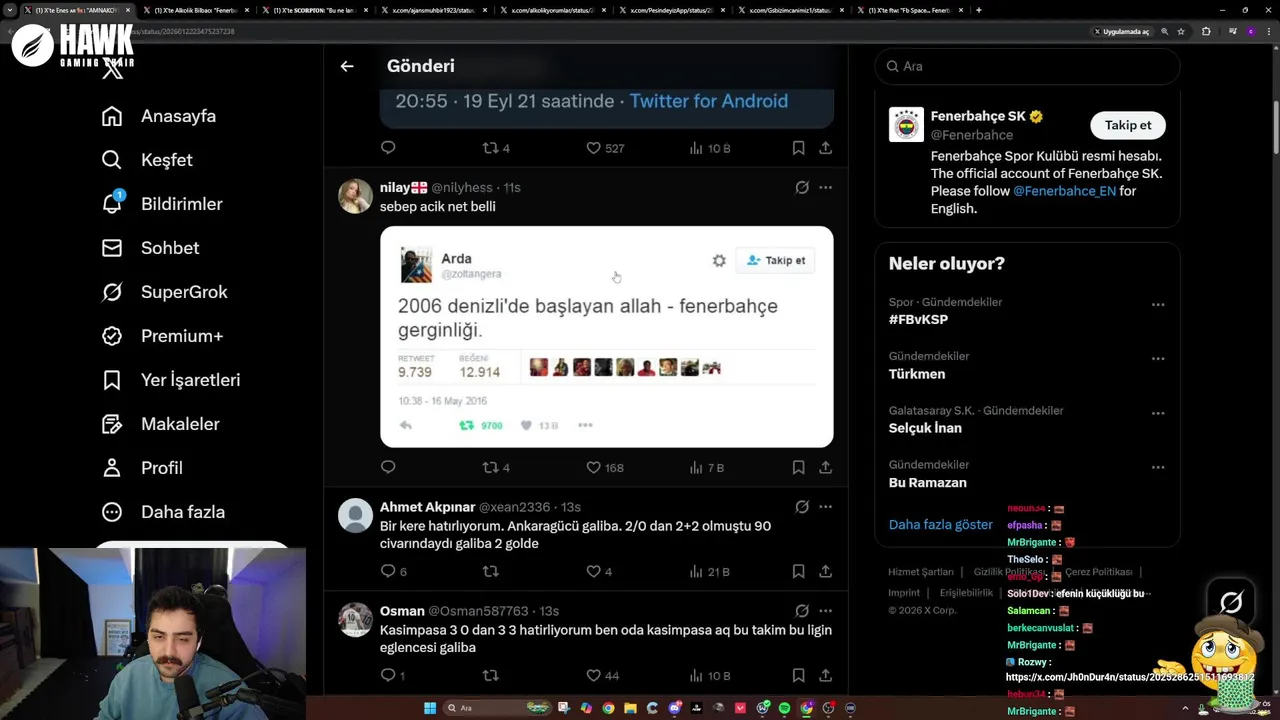The width and height of the screenshot is (1280, 720).
Task: Click the Ara search field on X
Action: [1027, 66]
